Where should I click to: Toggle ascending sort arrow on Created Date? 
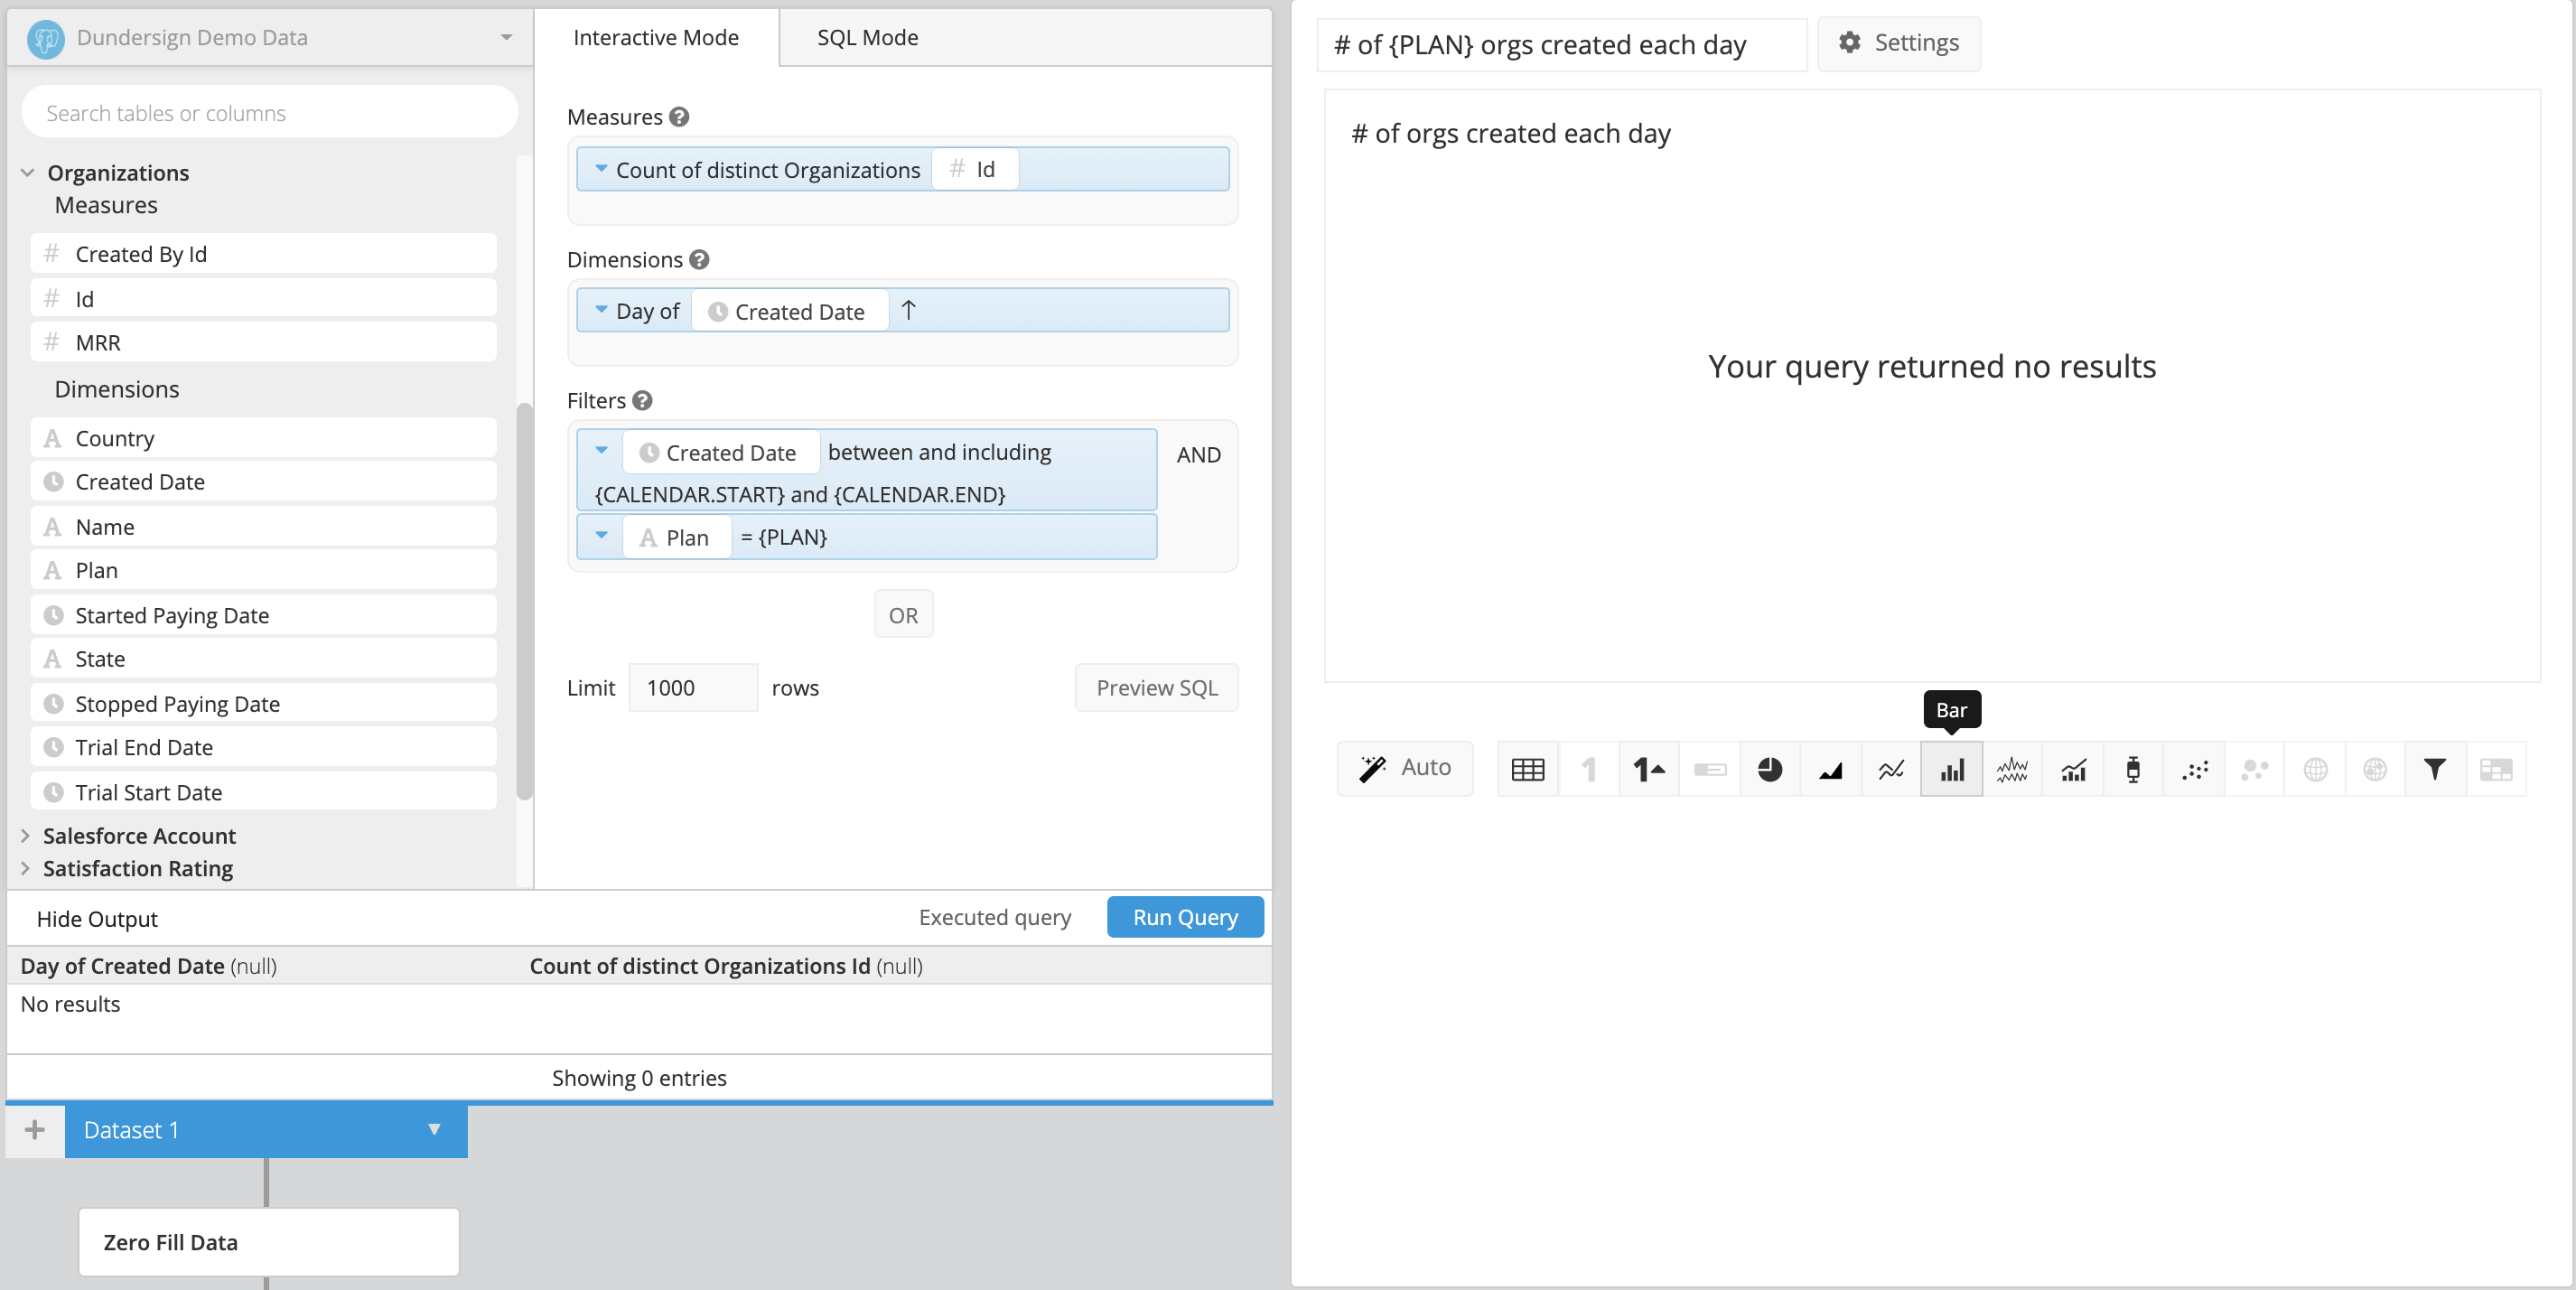pos(908,310)
